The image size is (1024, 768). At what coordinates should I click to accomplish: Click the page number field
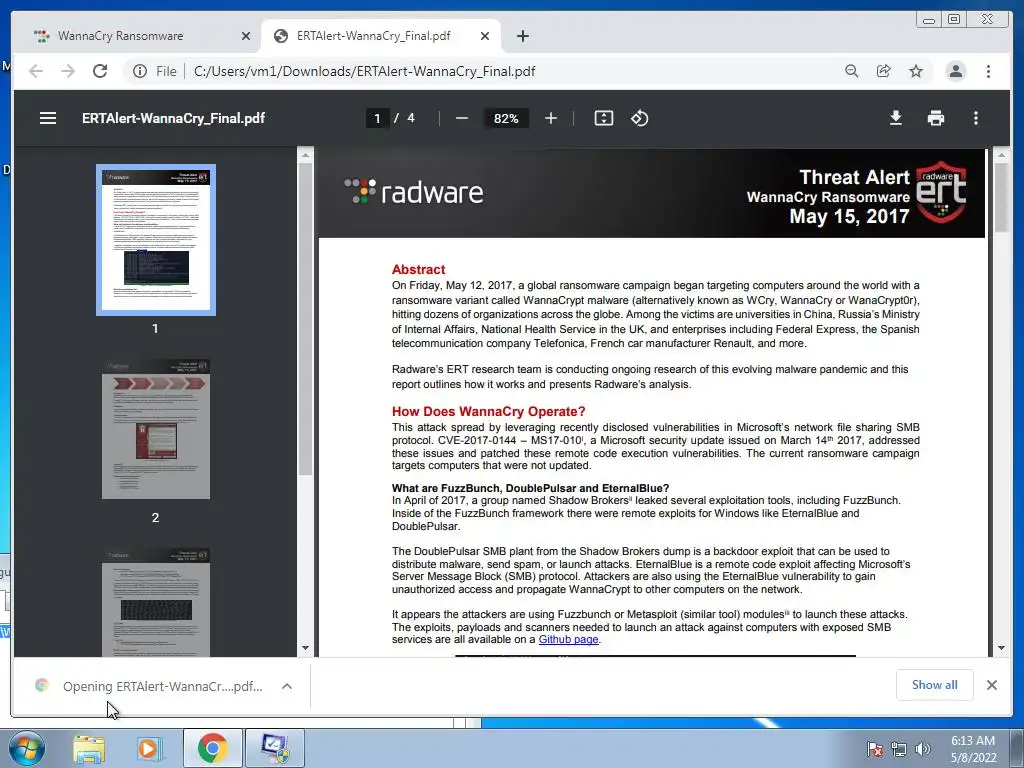(x=377, y=118)
